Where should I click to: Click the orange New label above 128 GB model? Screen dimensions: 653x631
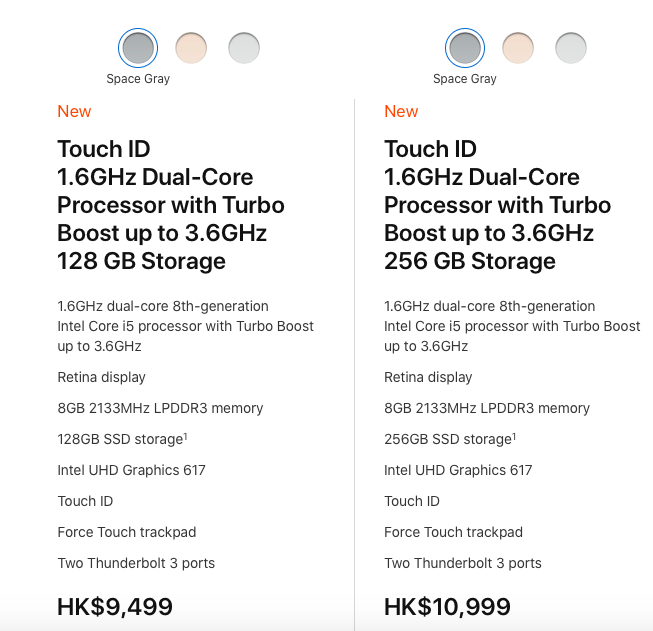74,111
